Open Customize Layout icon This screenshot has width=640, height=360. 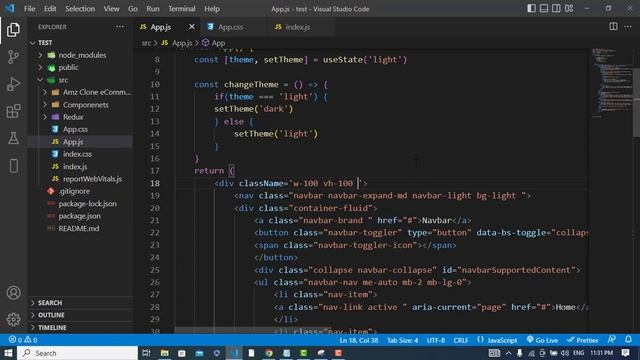pos(569,9)
